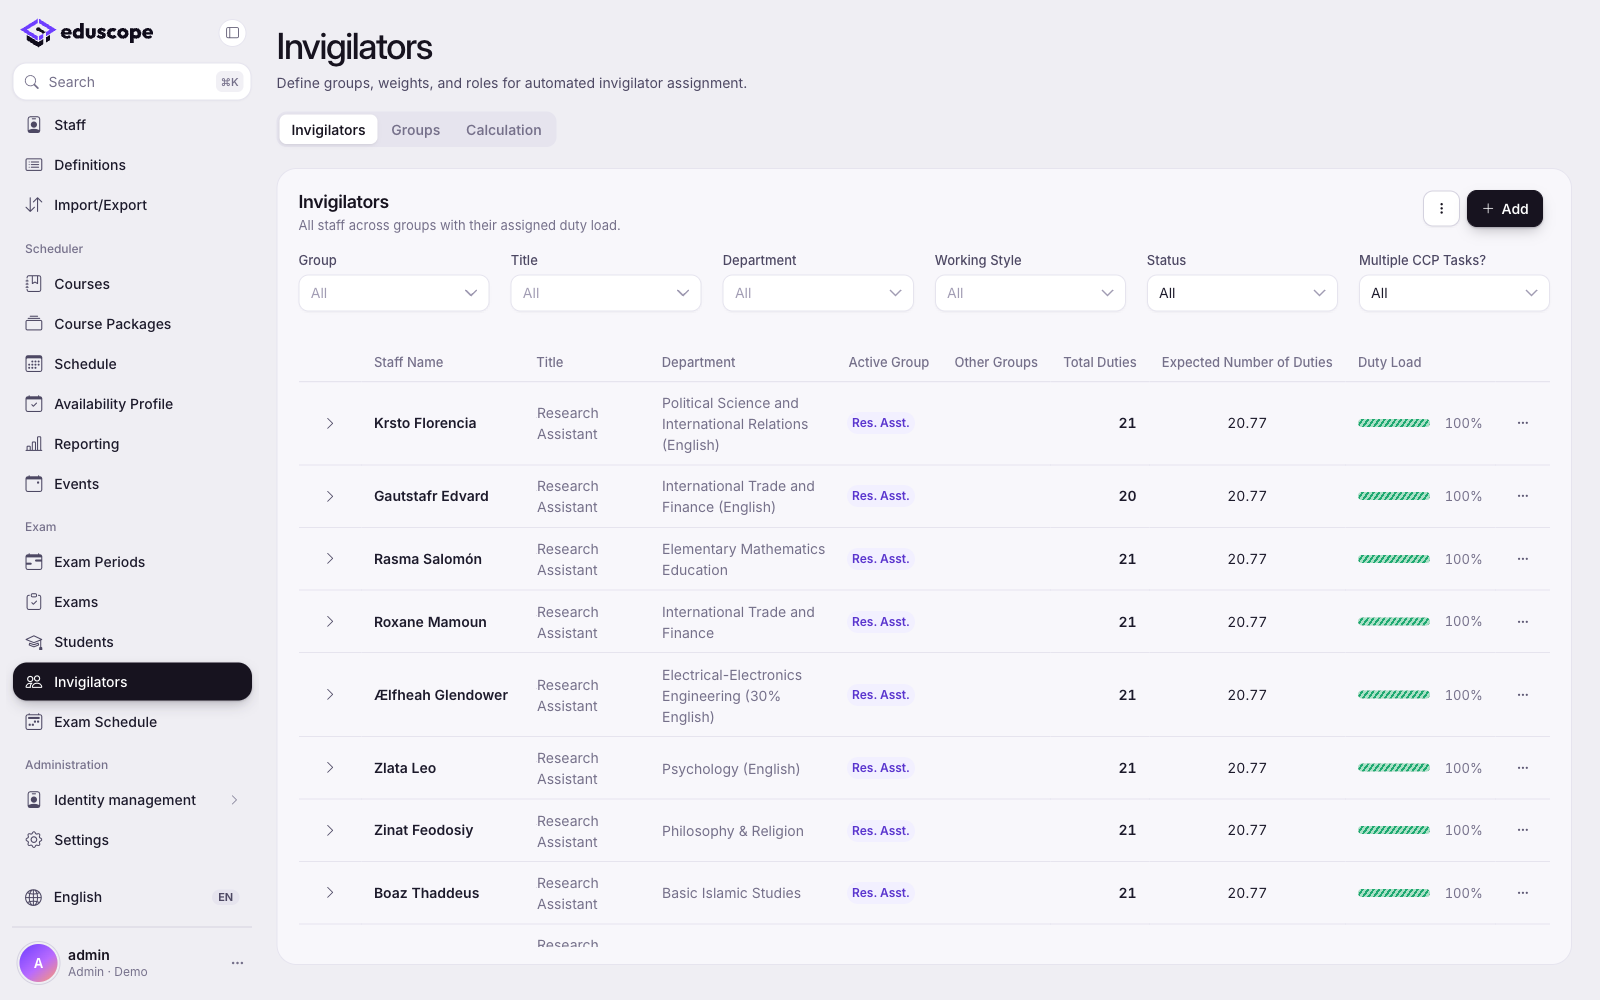The width and height of the screenshot is (1600, 1000).
Task: Collapse the sidebar with the panel icon
Action: [x=232, y=33]
